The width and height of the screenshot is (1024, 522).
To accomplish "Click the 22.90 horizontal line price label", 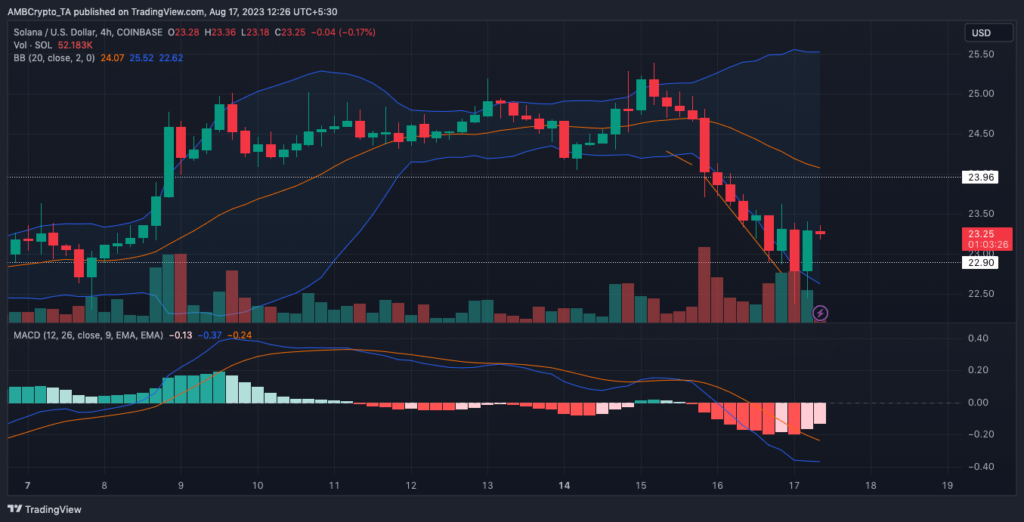I will click(981, 263).
